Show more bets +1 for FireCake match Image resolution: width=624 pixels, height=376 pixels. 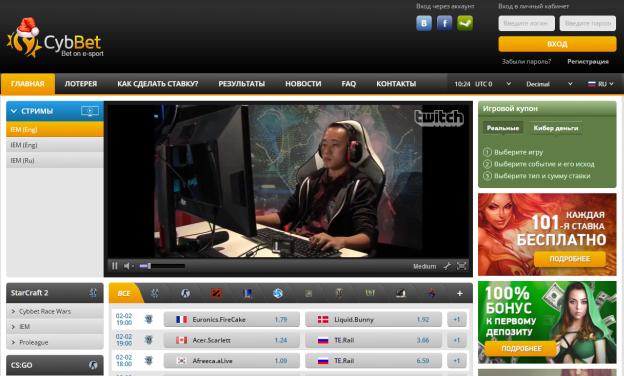tap(456, 320)
